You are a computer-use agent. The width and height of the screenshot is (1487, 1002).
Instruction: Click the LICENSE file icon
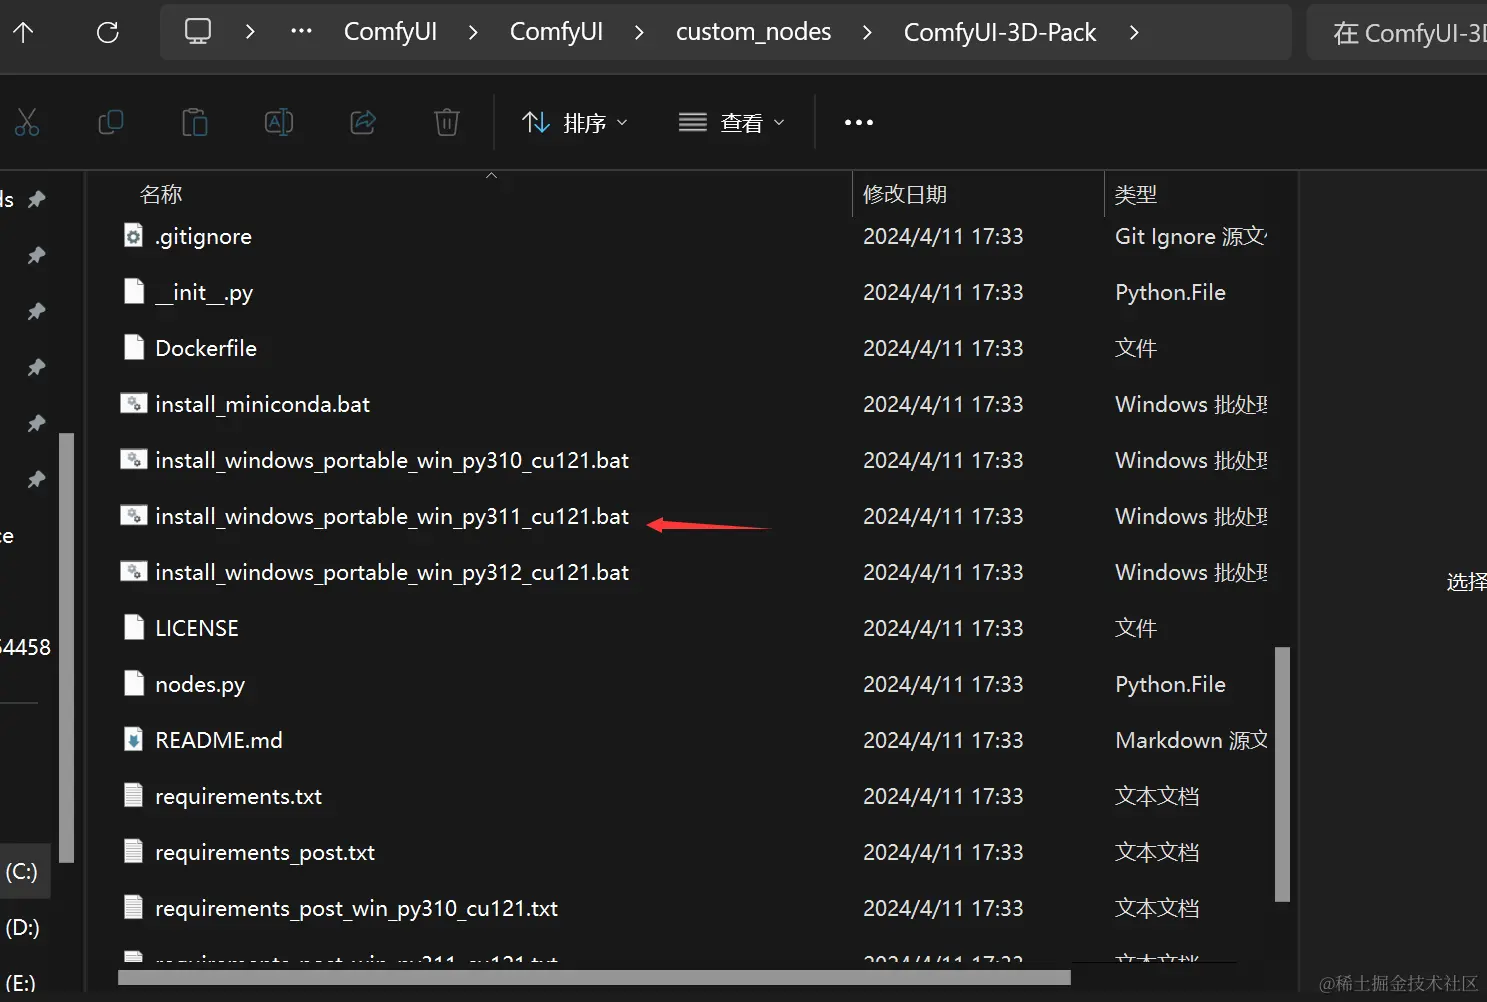point(134,627)
